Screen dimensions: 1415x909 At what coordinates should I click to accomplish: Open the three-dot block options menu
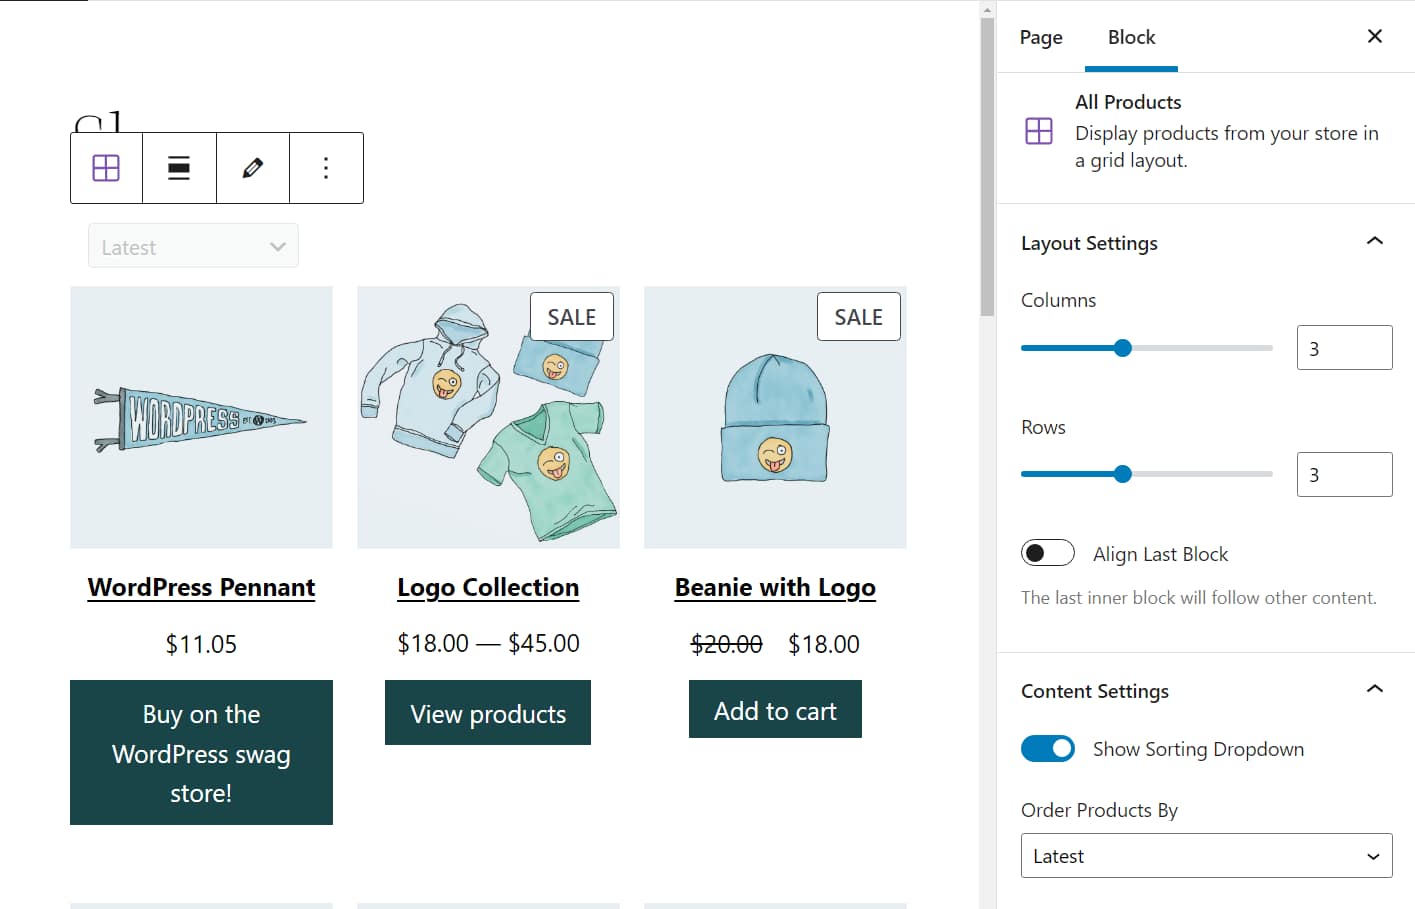point(326,168)
